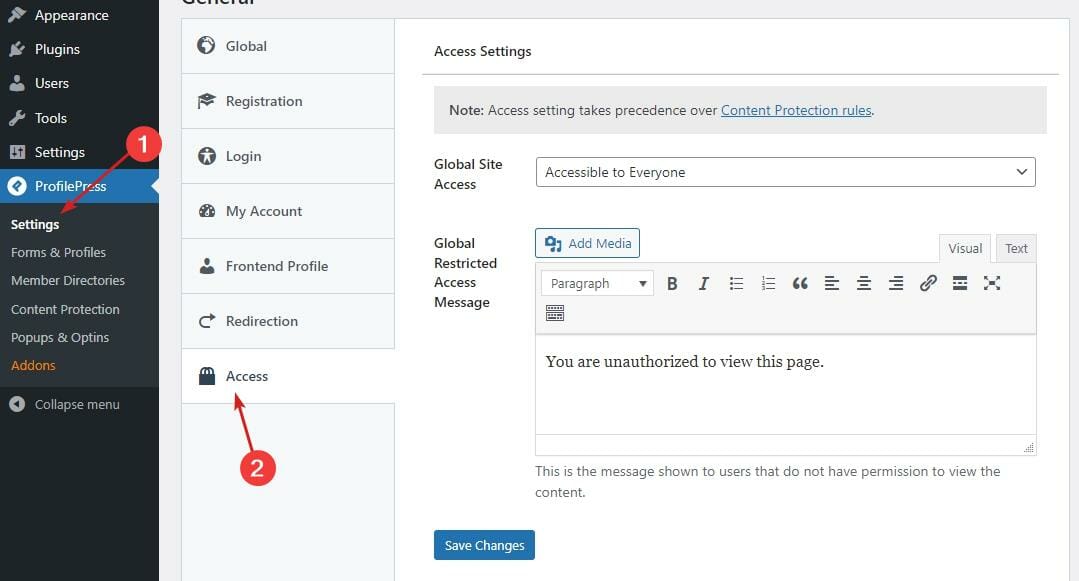Open the My Account settings tab

pyautogui.click(x=288, y=211)
